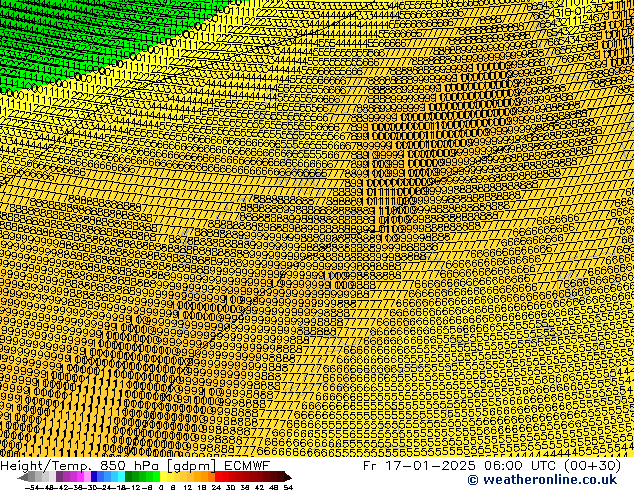Click the '12' label on the color scale
Screen dimensions: 634x490
click(x=188, y=488)
